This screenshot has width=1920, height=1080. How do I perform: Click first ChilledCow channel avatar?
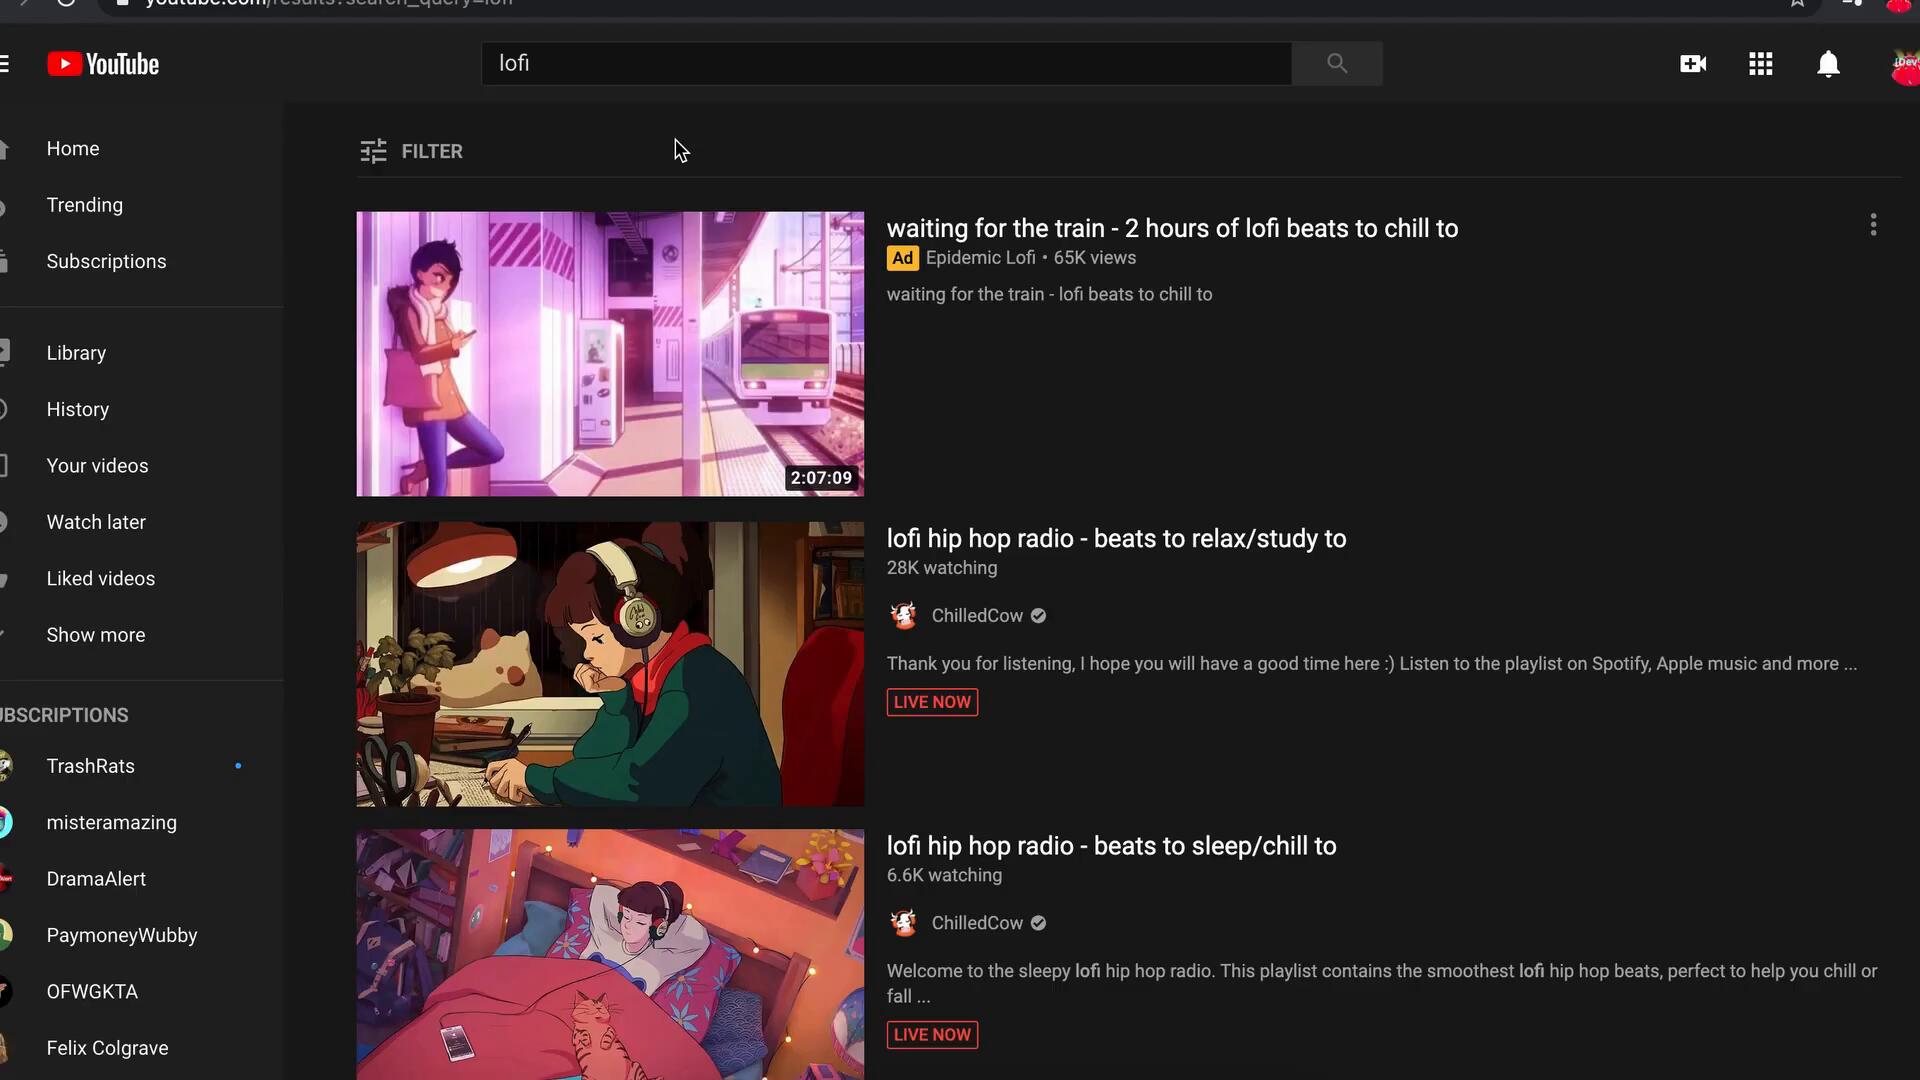(904, 616)
